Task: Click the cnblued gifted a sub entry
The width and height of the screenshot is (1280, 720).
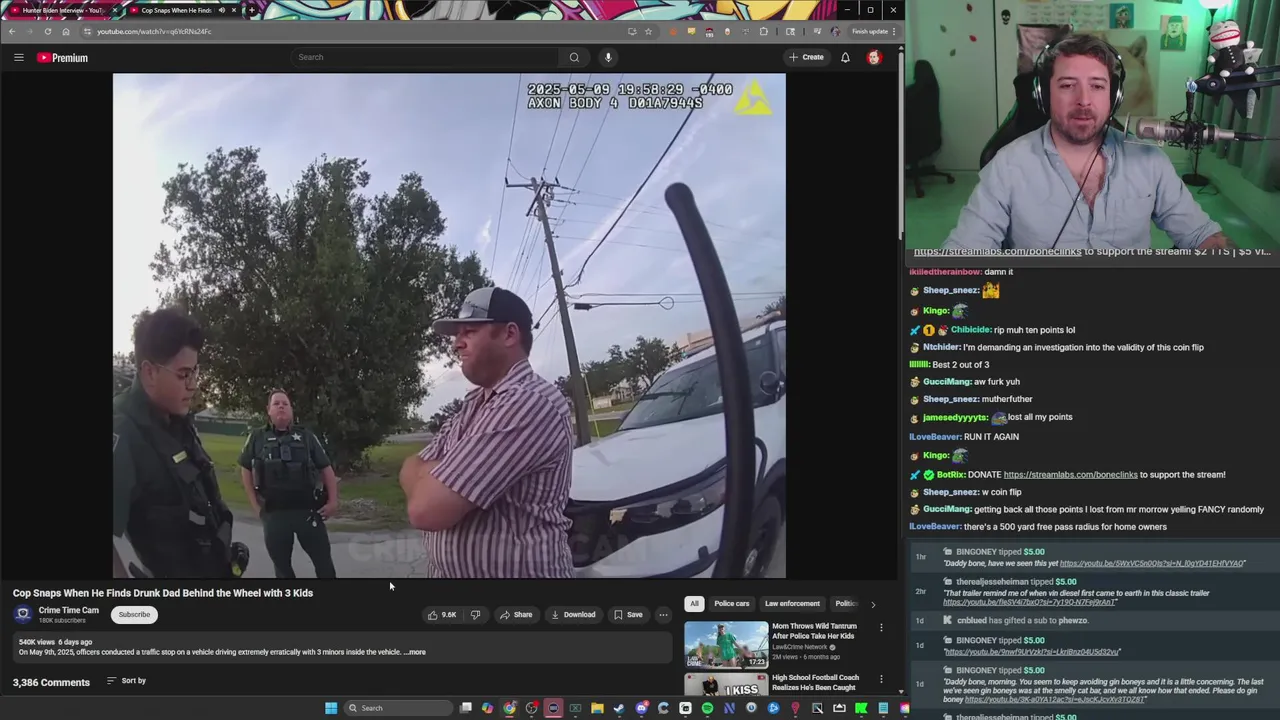Action: 1022,620
